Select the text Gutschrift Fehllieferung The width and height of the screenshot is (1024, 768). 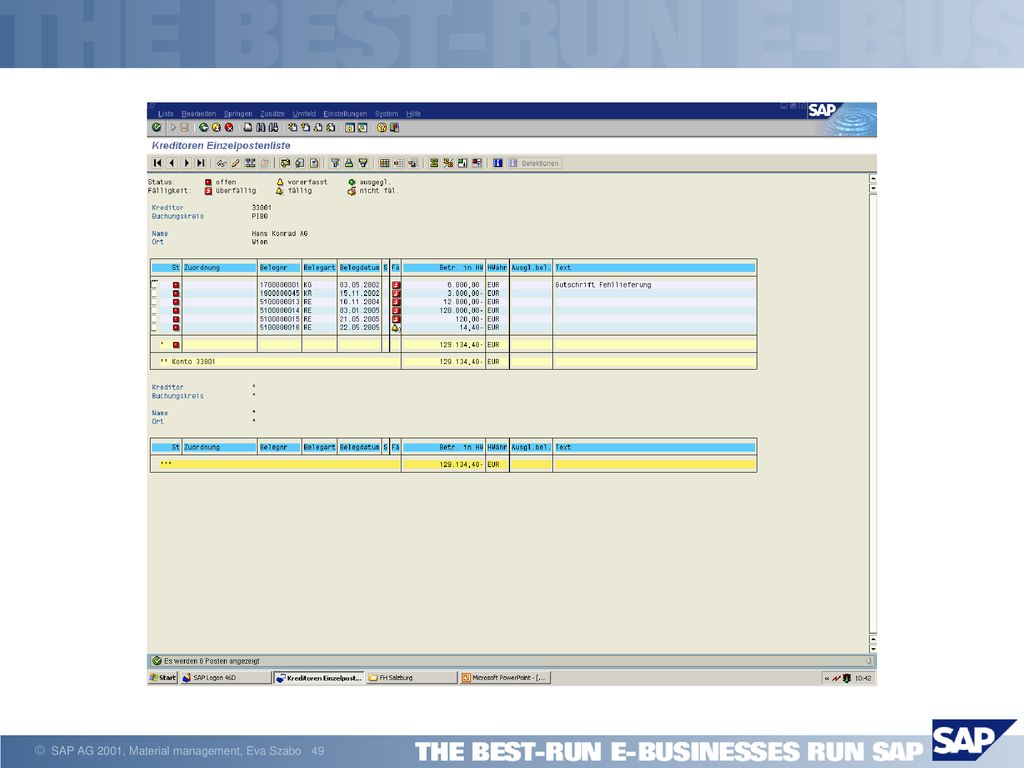pyautogui.click(x=603, y=285)
